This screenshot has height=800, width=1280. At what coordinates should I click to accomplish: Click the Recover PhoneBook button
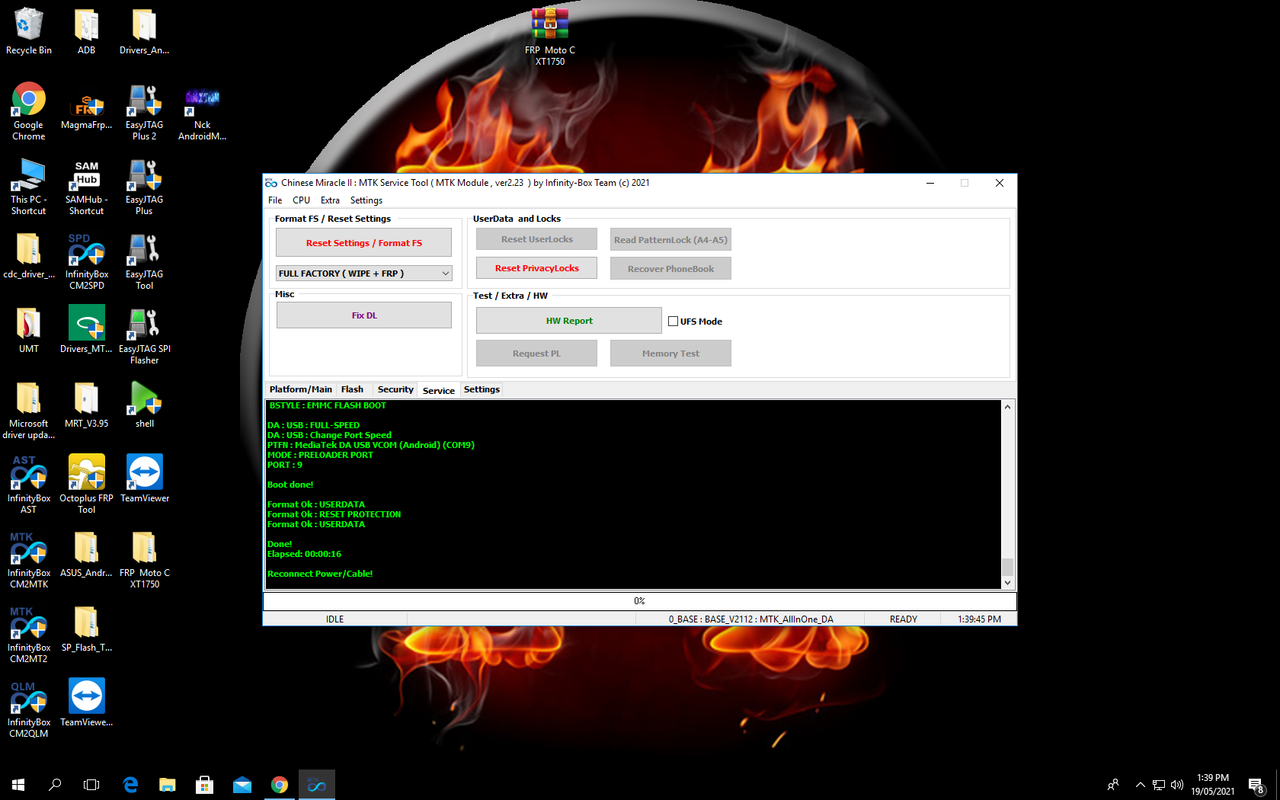[x=671, y=268]
